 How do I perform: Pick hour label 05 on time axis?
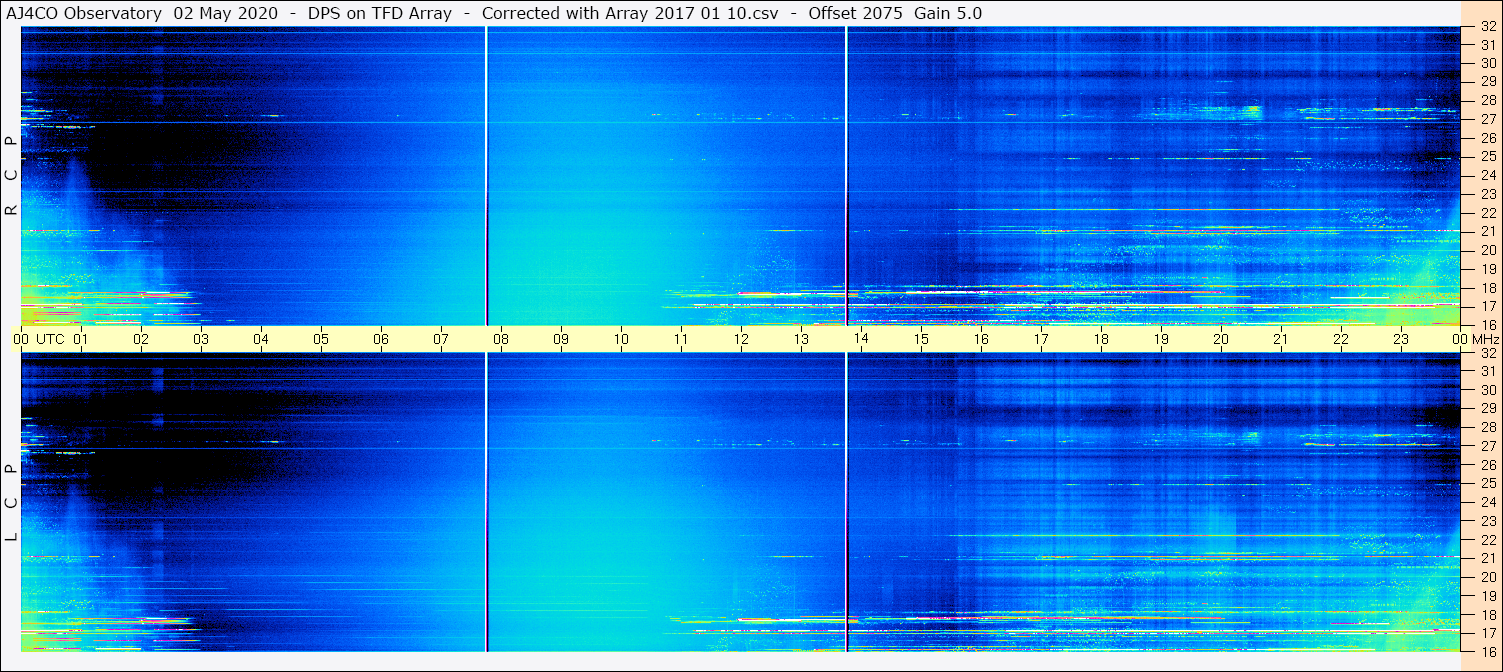[321, 339]
